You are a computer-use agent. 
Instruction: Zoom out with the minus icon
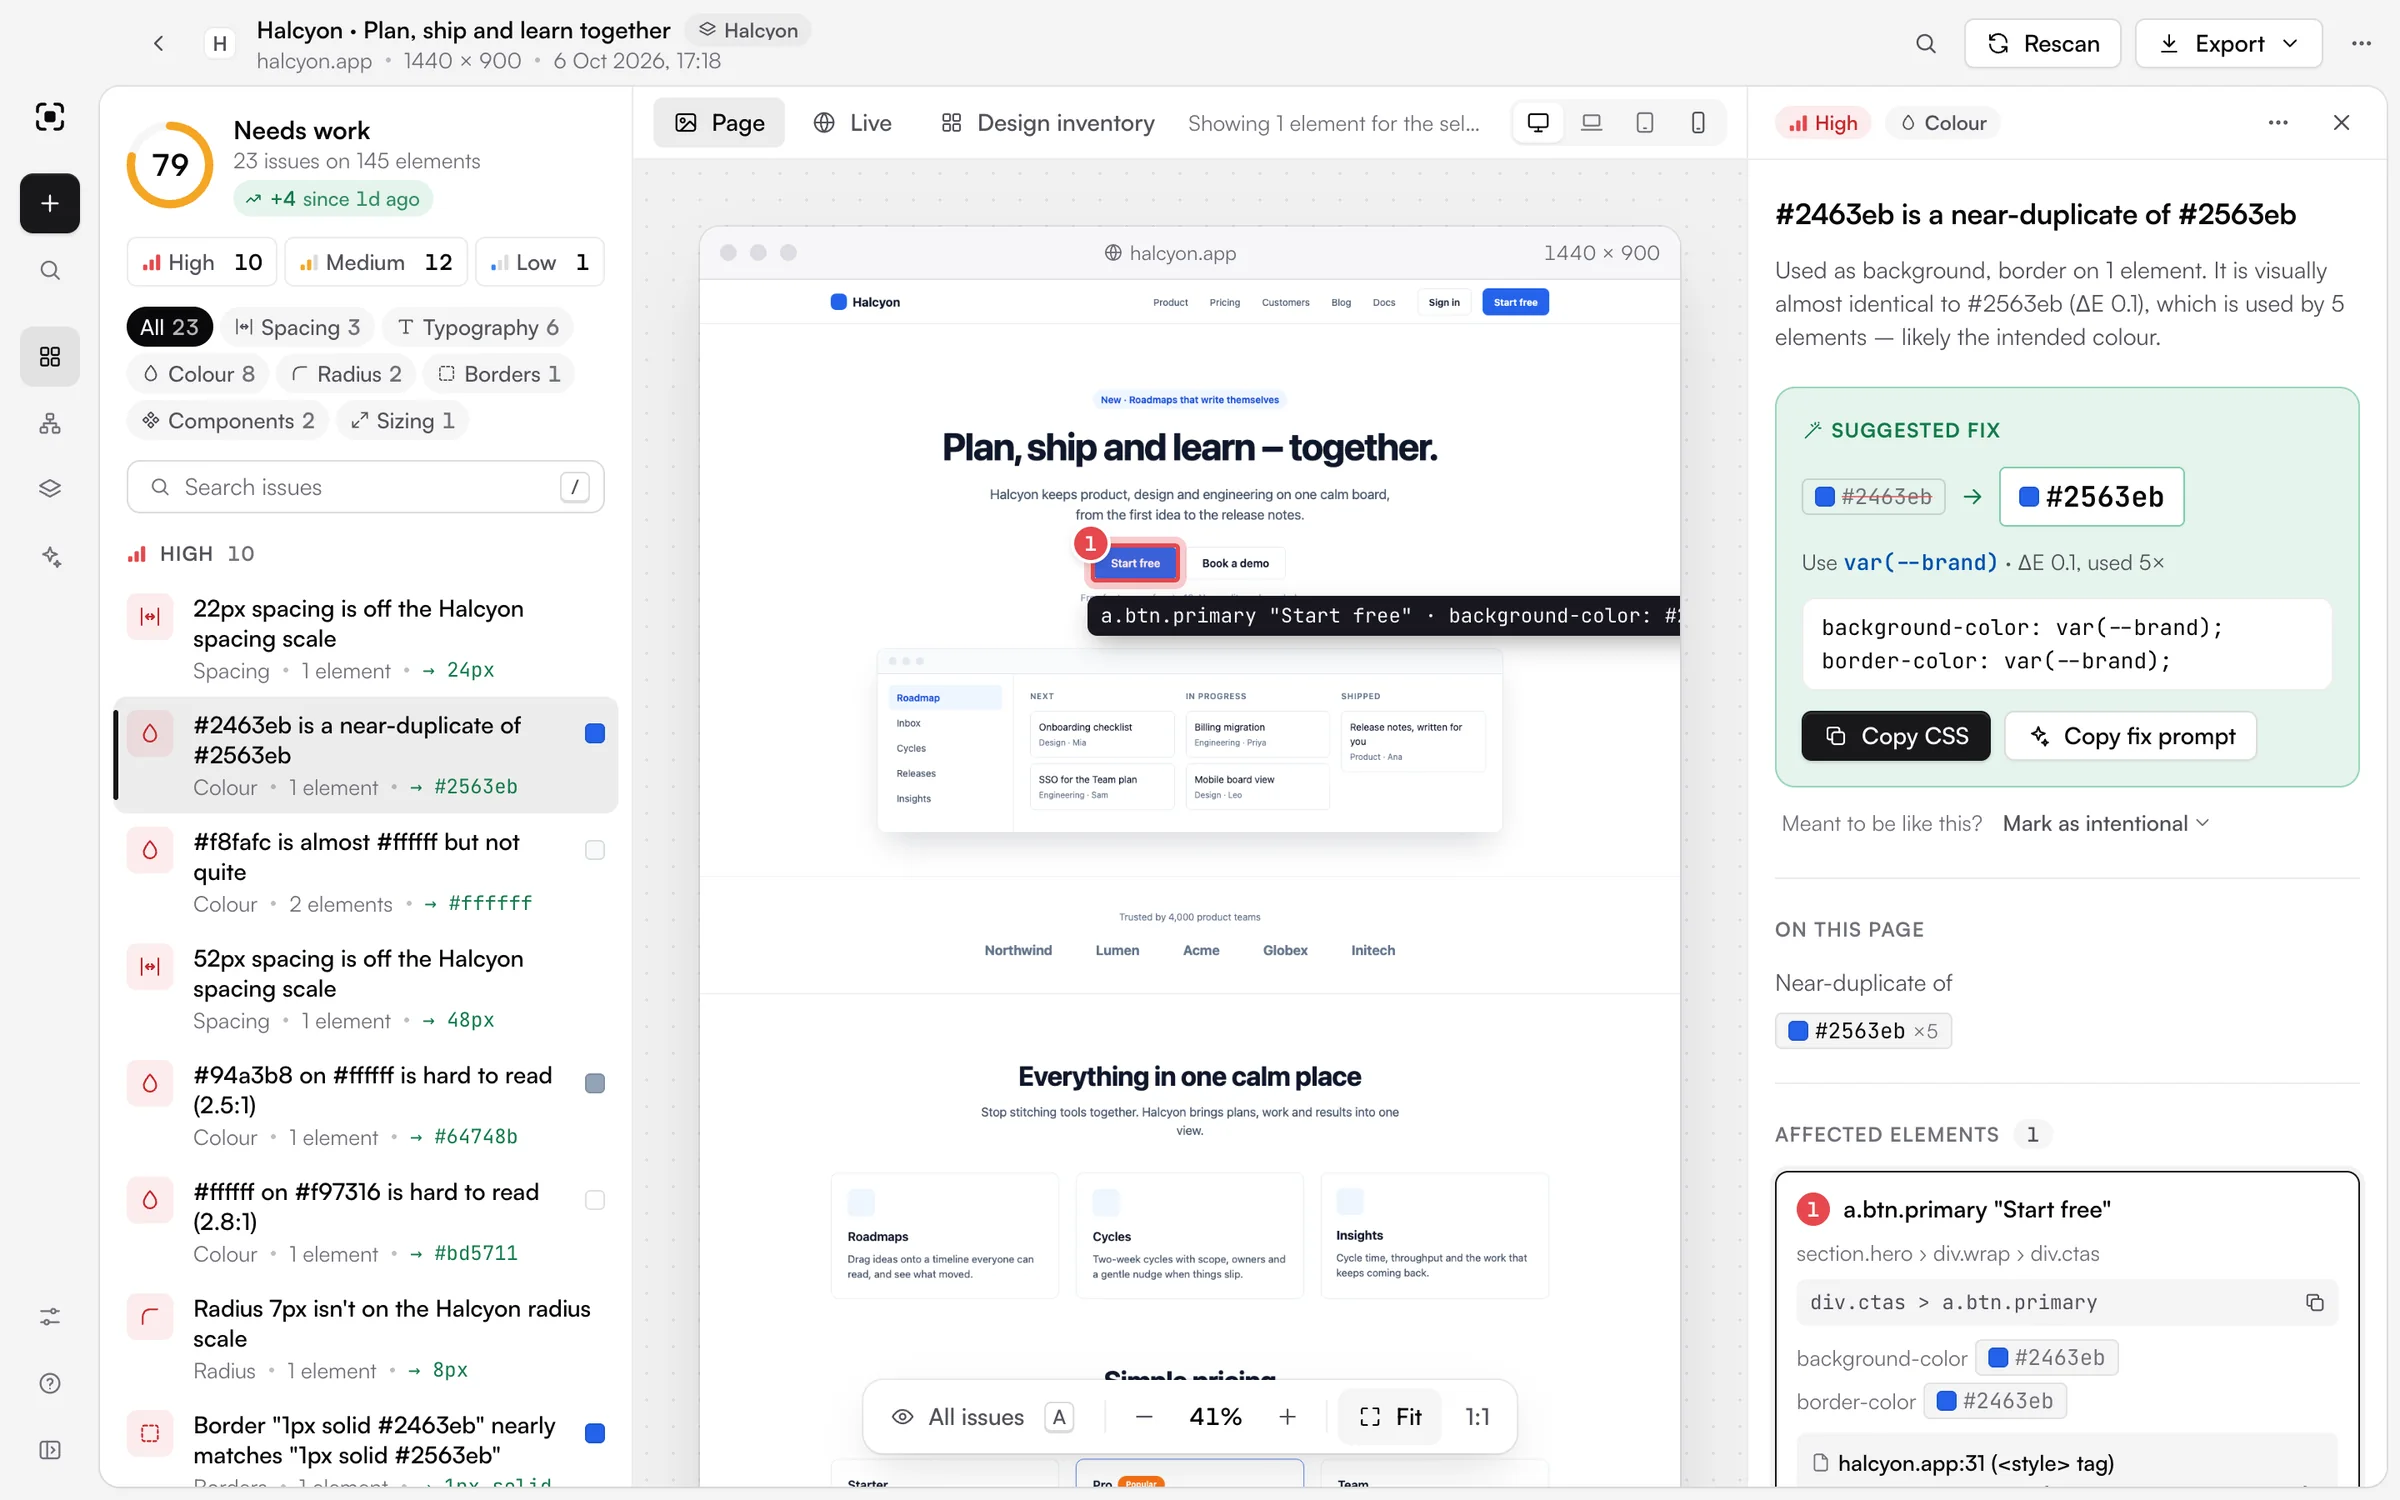point(1144,1417)
